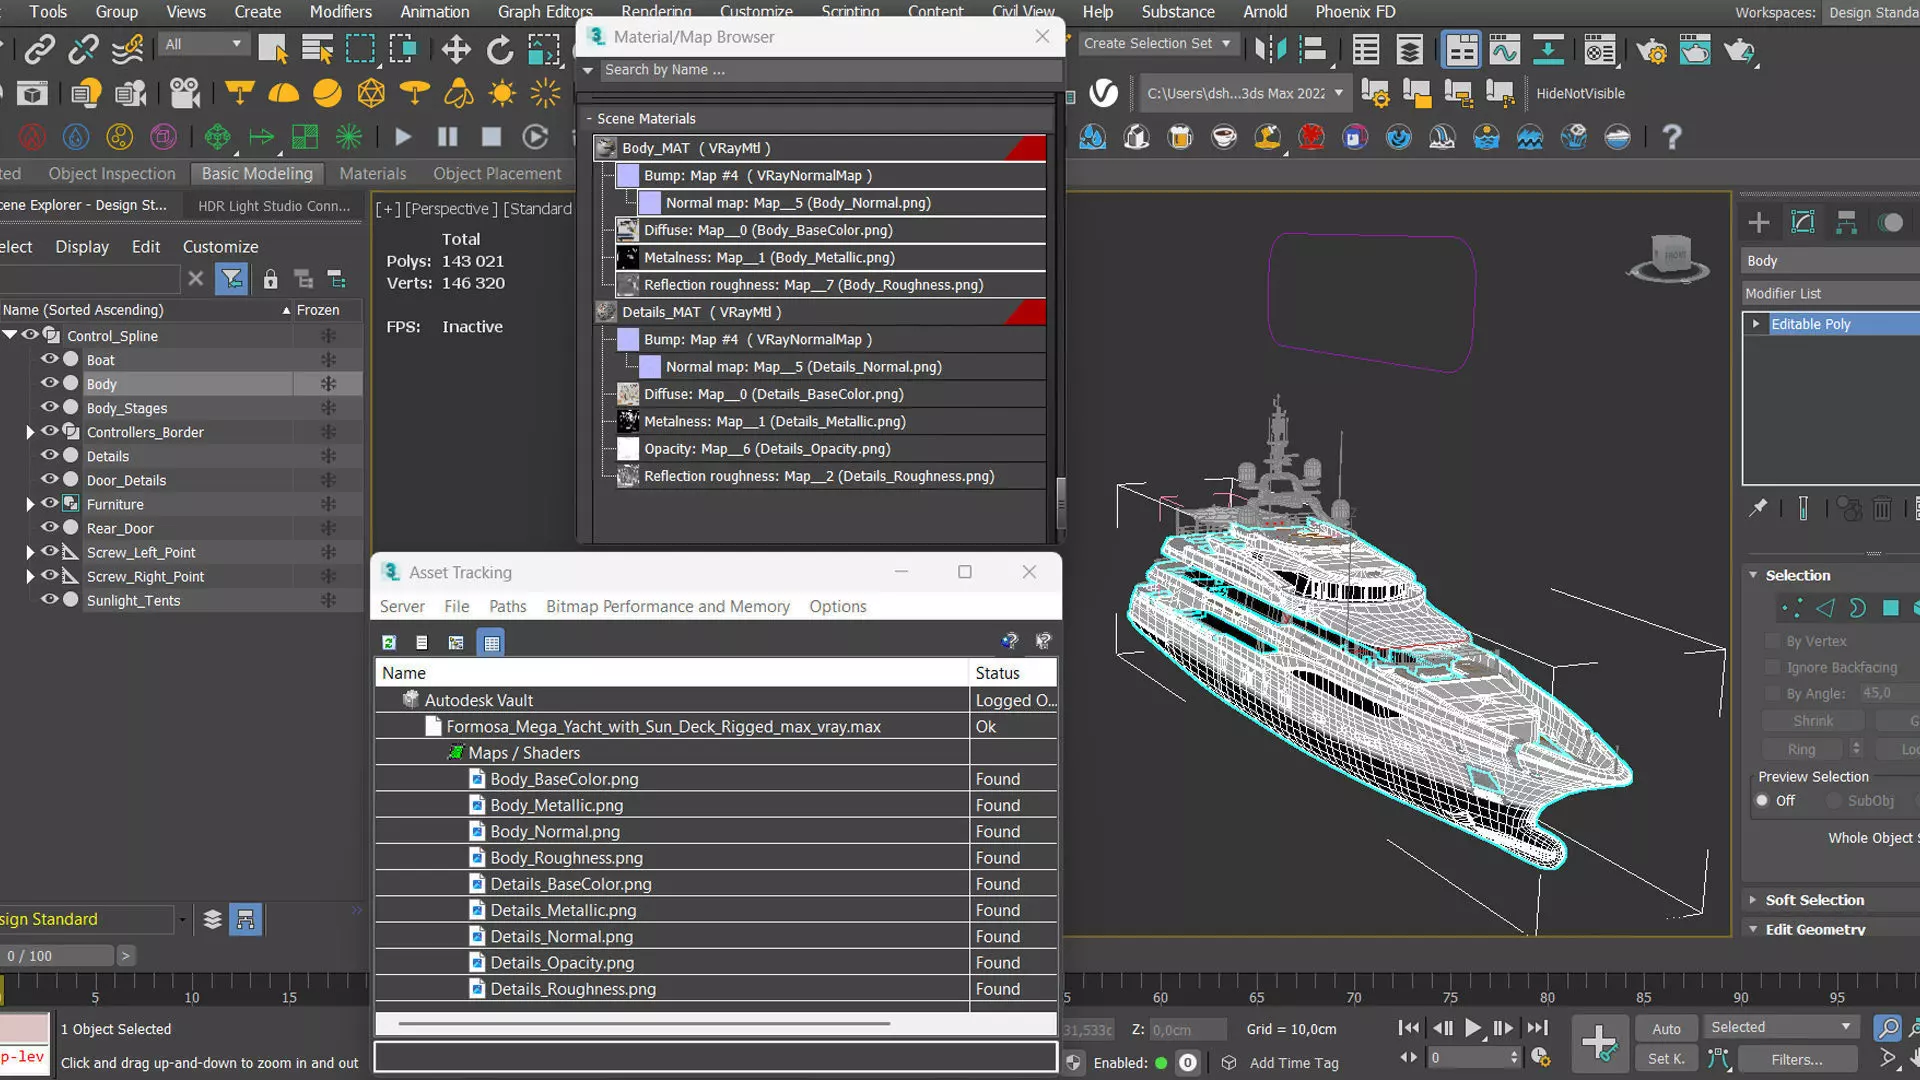Screen dimensions: 1920x1080
Task: Toggle the Enabled green status indicator
Action: click(1161, 1063)
